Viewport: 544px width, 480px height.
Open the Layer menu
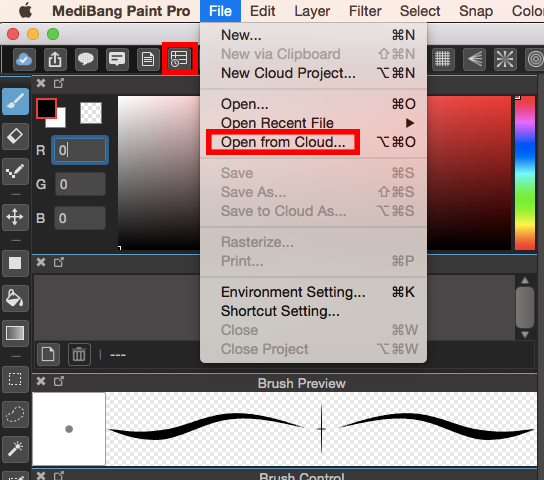[x=312, y=11]
